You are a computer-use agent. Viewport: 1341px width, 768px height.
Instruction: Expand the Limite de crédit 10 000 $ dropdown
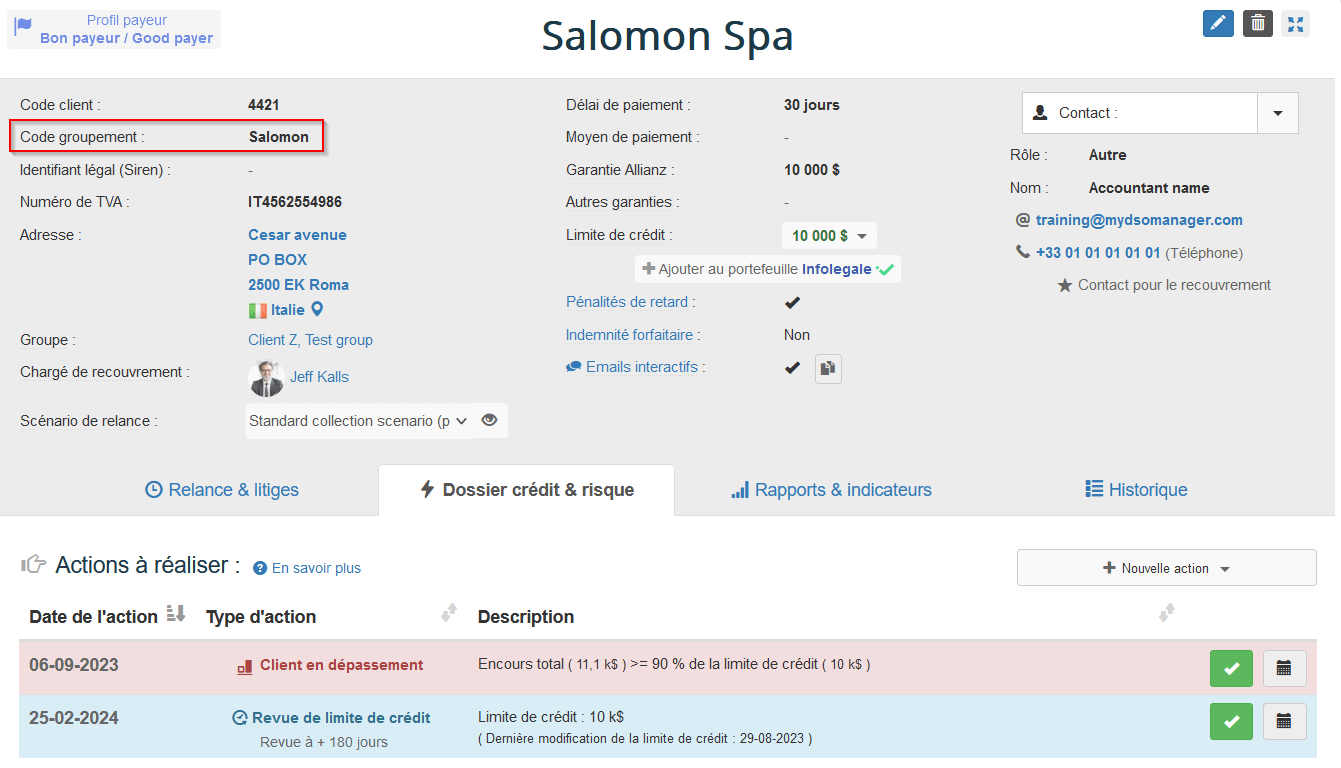tap(829, 236)
